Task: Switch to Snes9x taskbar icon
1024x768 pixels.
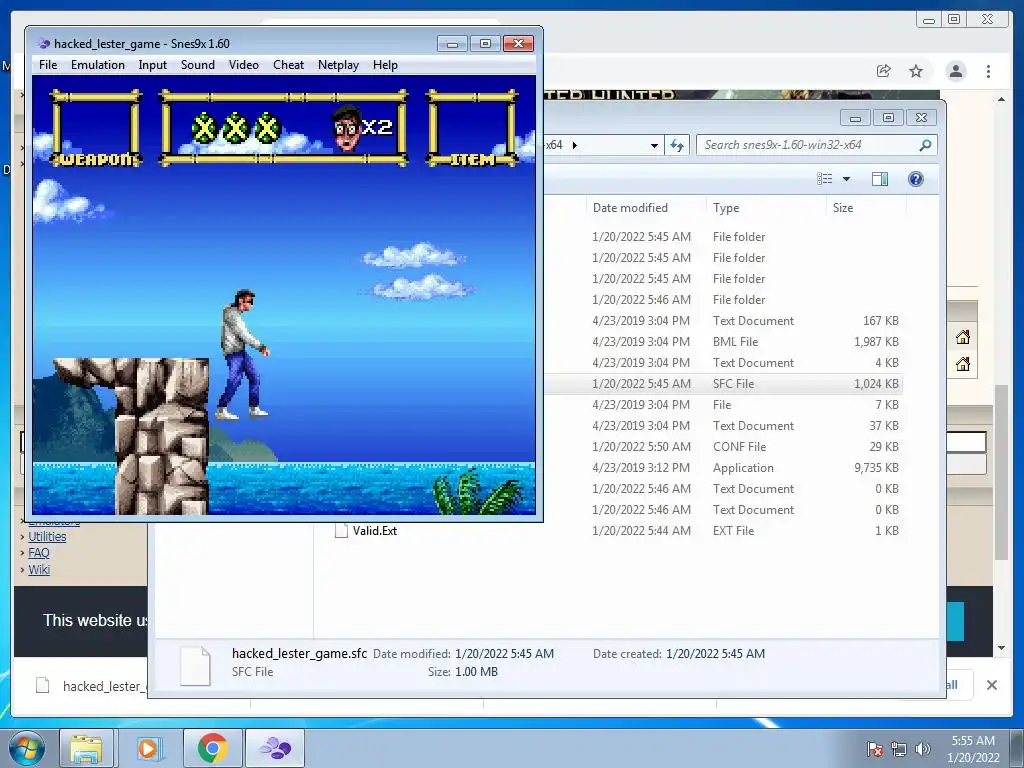Action: pyautogui.click(x=275, y=748)
